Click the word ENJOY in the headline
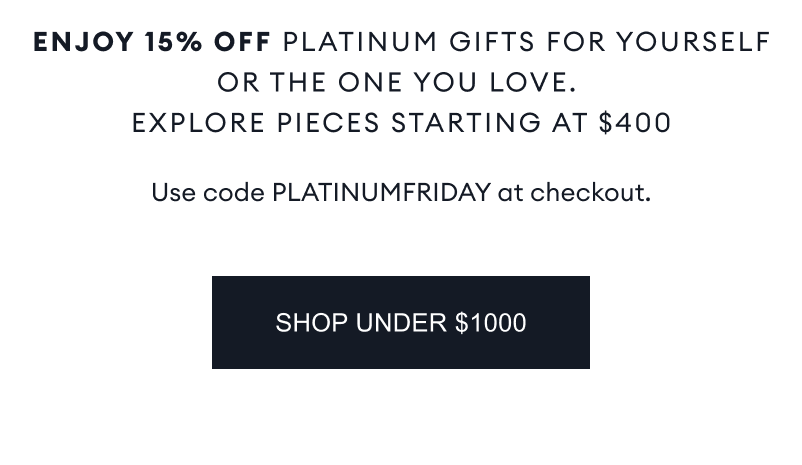This screenshot has height=465, width=802. [84, 42]
